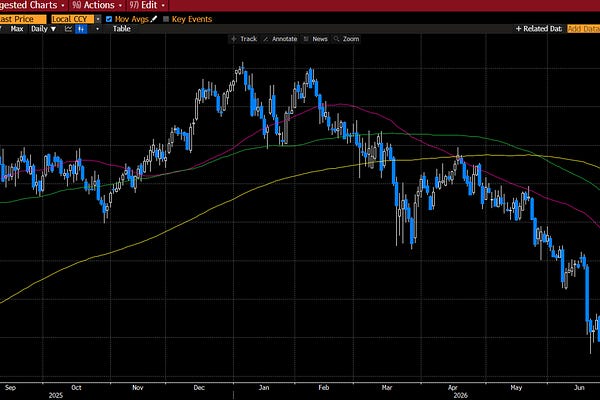Show News on the chart
This screenshot has width=600, height=400.
coord(315,39)
